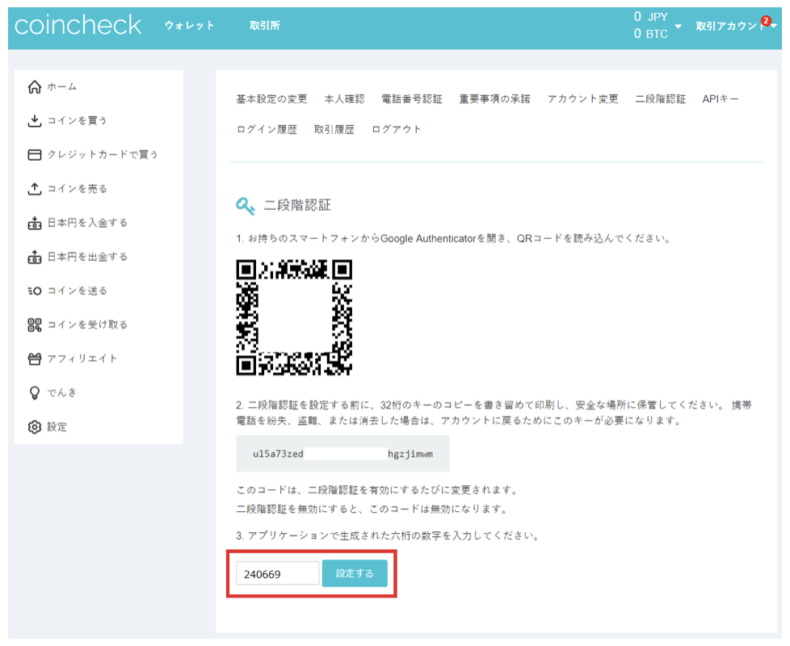Switch to 基本設定の変更 tab
The height and width of the screenshot is (646, 790).
[272, 99]
